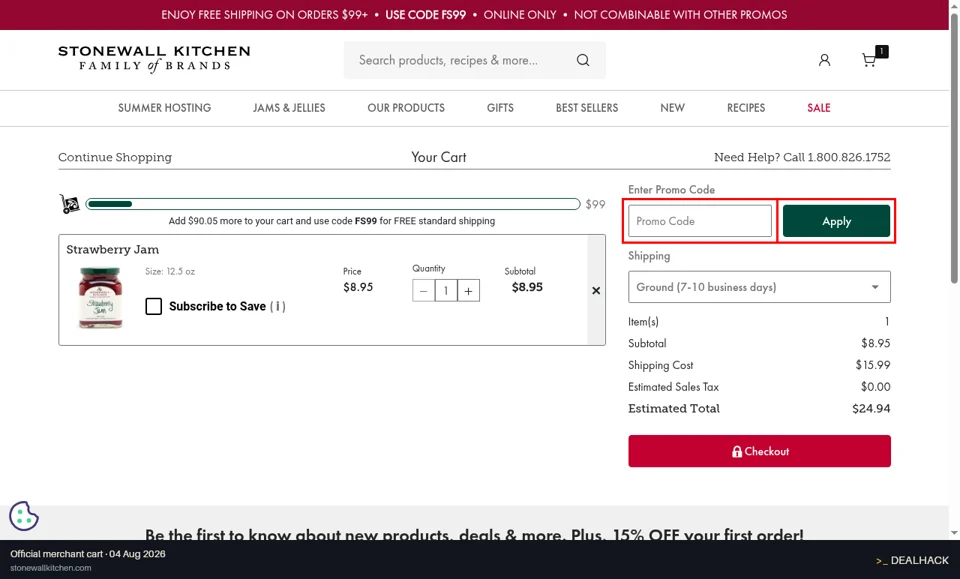Click the red Checkout button
The image size is (960, 579).
coord(759,451)
